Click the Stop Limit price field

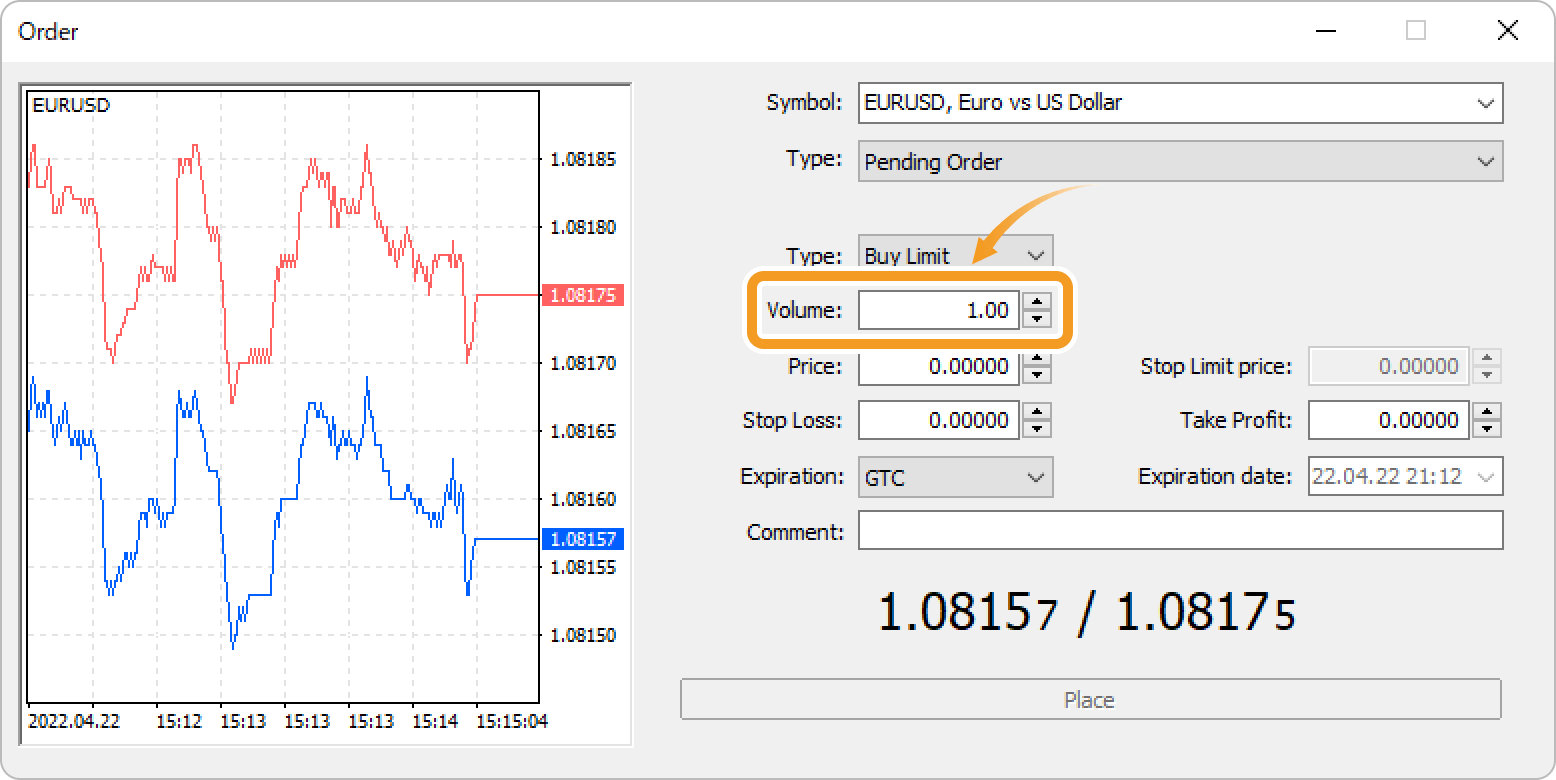pyautogui.click(x=1388, y=366)
